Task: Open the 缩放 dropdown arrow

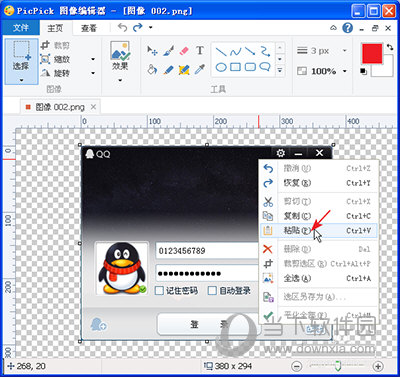Action: (93, 59)
